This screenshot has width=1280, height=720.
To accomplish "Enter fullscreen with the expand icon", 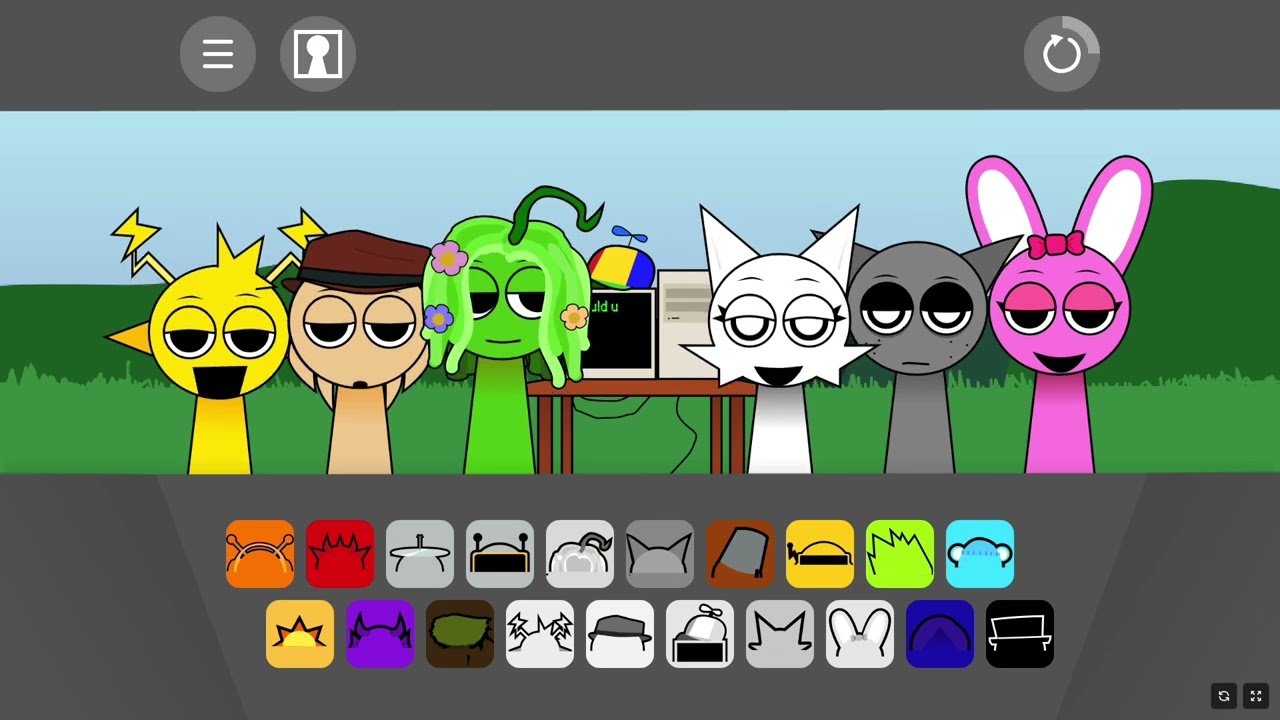I will click(x=1256, y=696).
